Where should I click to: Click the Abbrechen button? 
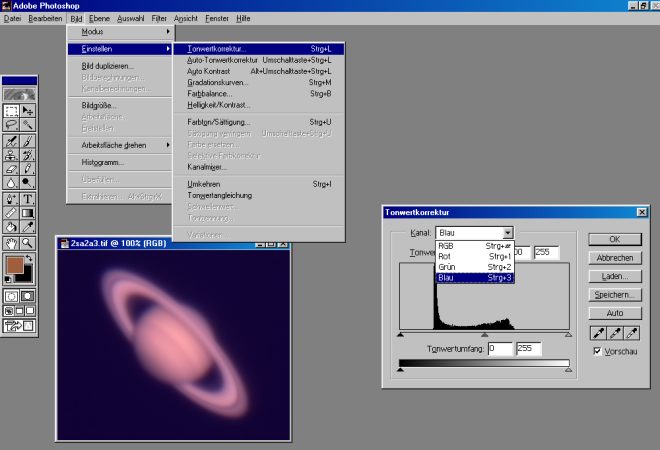[614, 257]
